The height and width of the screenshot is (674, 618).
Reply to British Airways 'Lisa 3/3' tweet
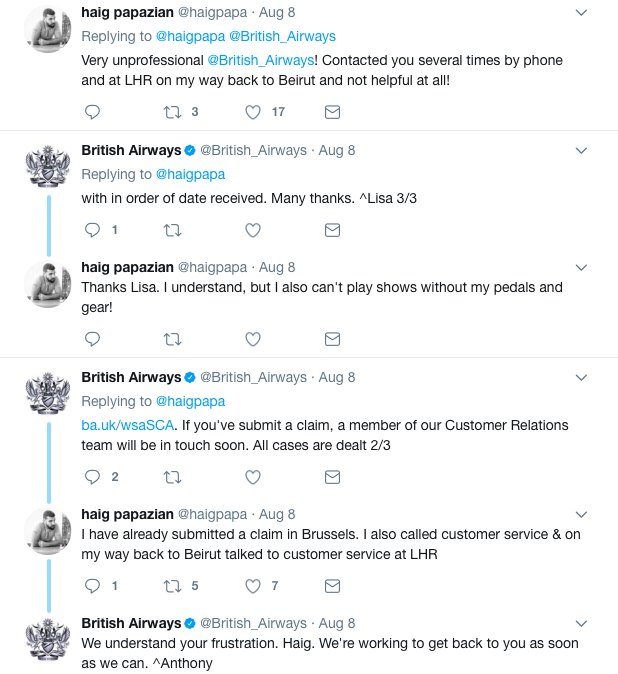pyautogui.click(x=92, y=230)
